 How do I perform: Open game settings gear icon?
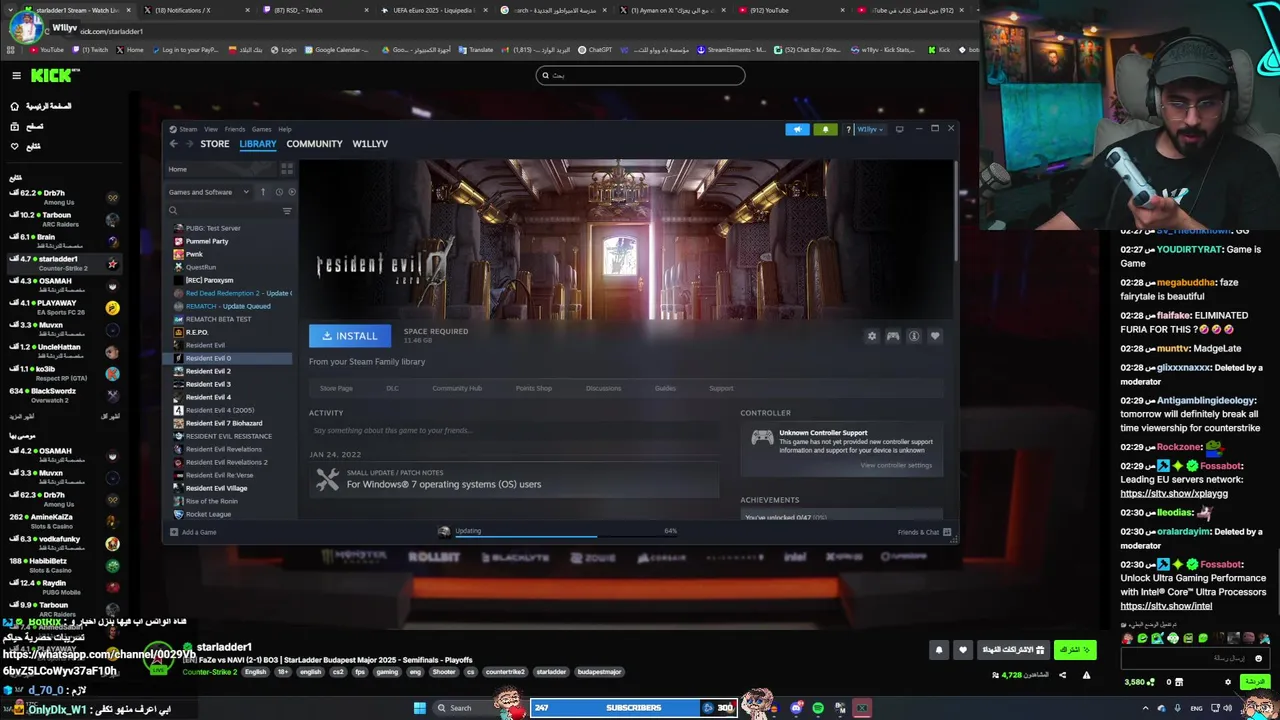pyautogui.click(x=872, y=336)
